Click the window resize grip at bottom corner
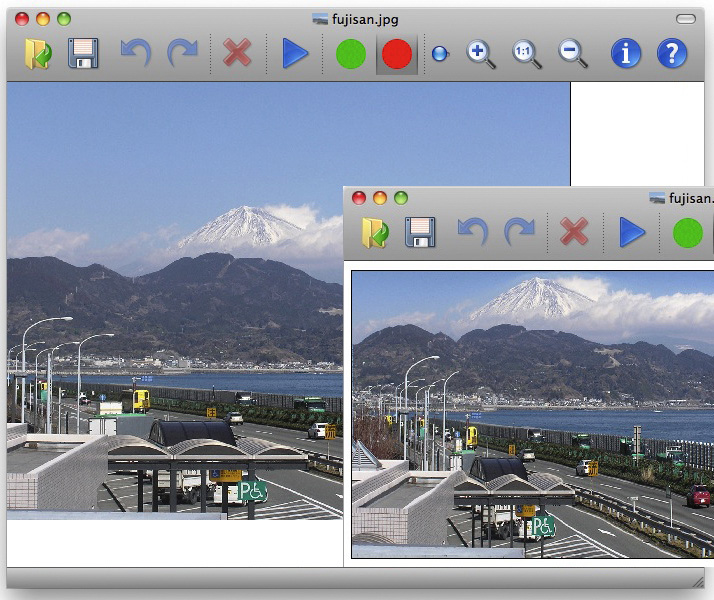This screenshot has width=714, height=600. [x=698, y=582]
